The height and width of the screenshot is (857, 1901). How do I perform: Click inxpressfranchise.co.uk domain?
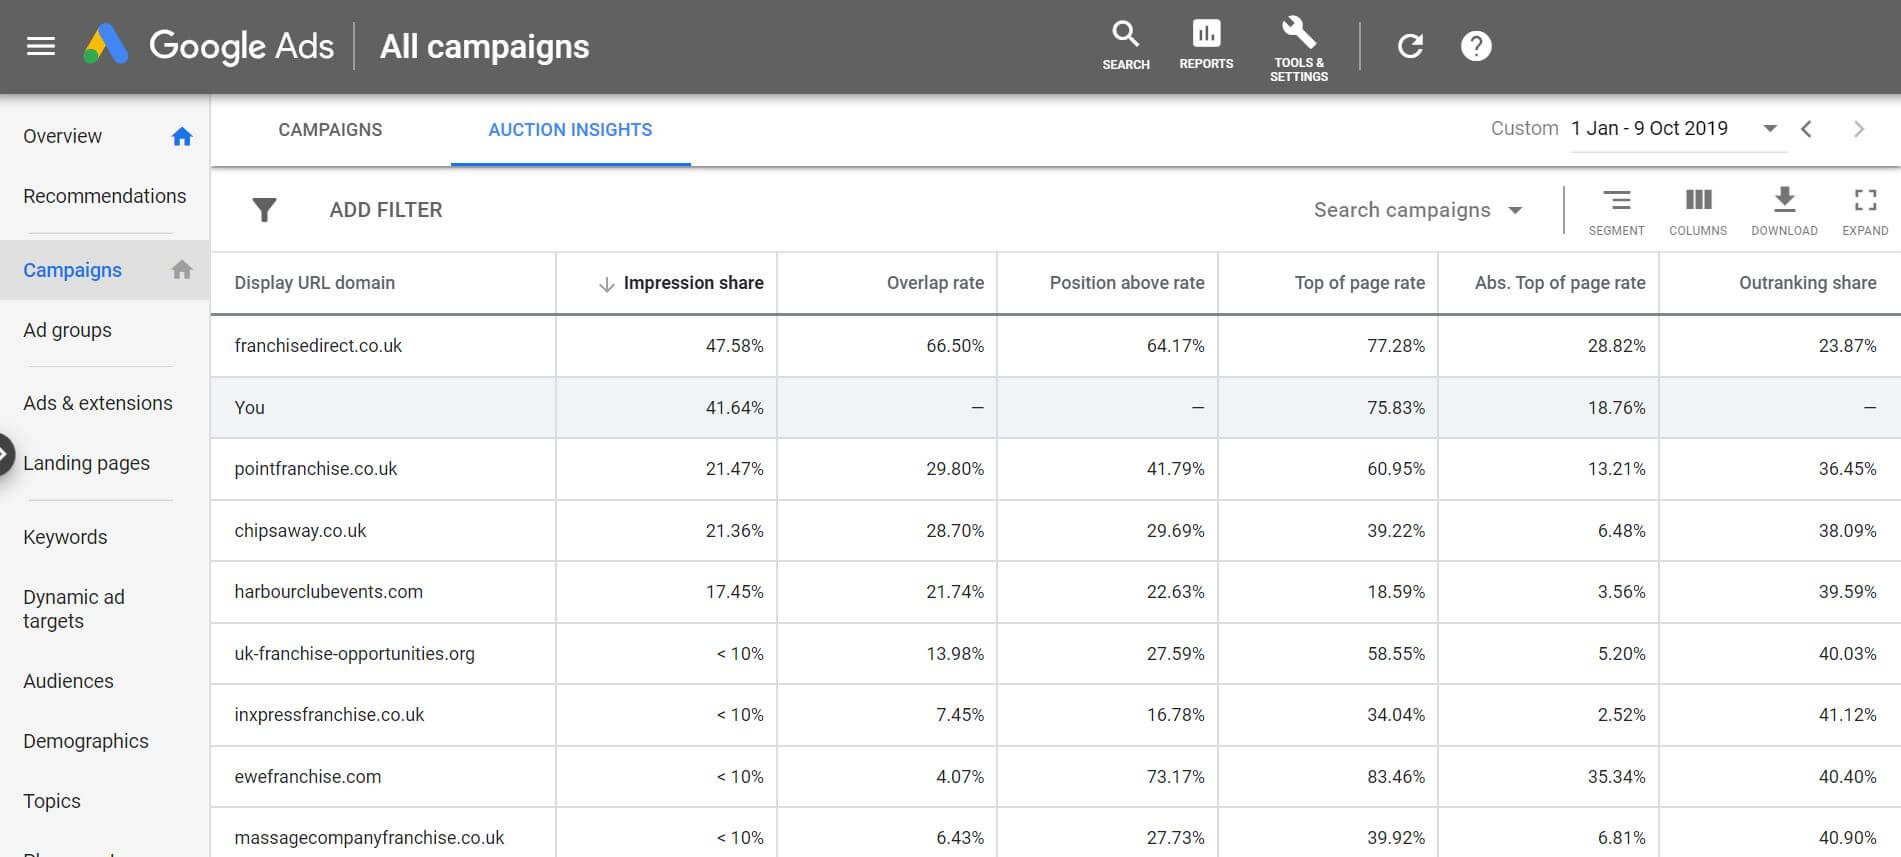tap(329, 715)
